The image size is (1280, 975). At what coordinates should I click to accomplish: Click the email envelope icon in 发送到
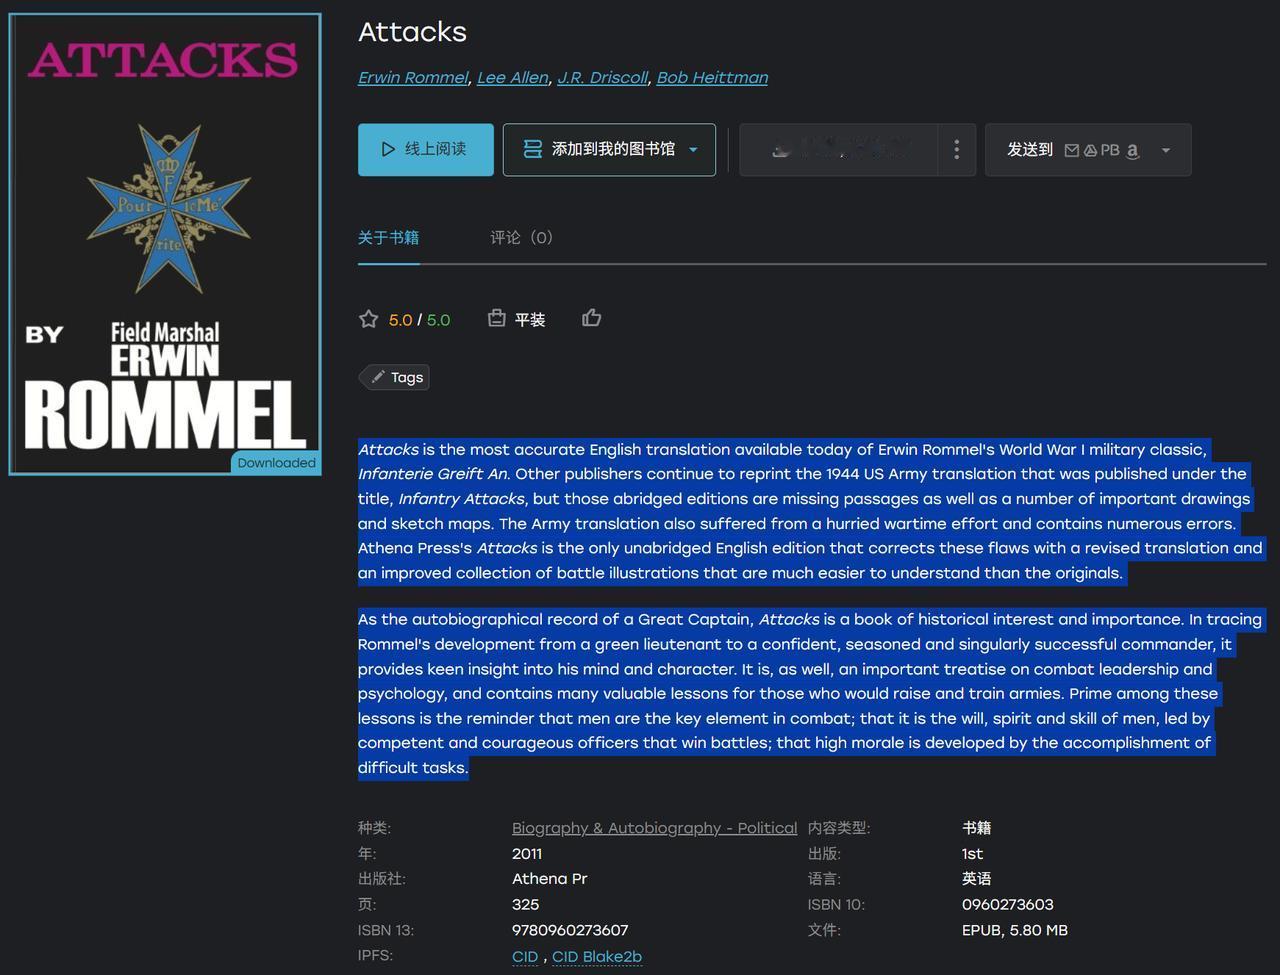tap(1072, 150)
